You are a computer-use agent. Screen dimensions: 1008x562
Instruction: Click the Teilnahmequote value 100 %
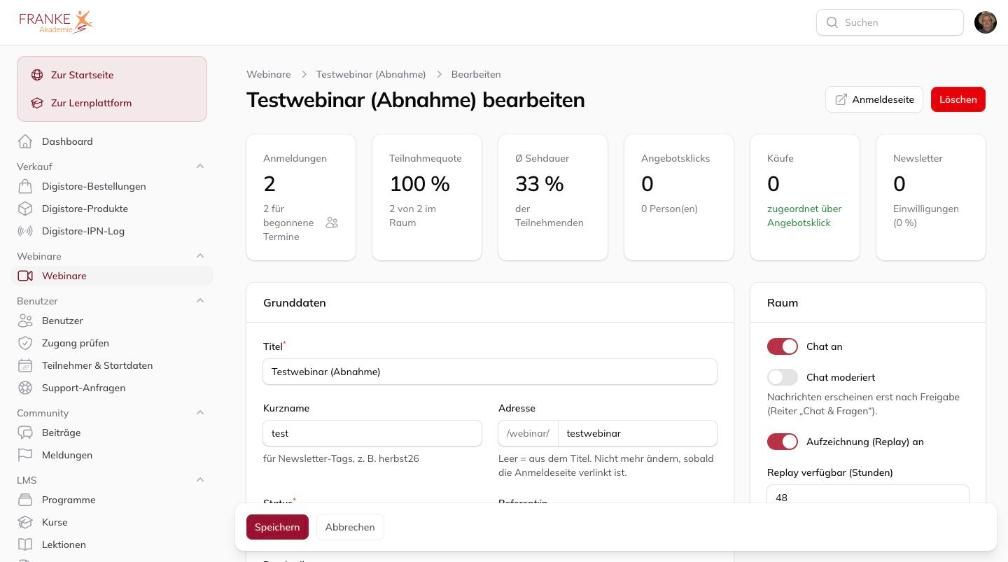(419, 184)
